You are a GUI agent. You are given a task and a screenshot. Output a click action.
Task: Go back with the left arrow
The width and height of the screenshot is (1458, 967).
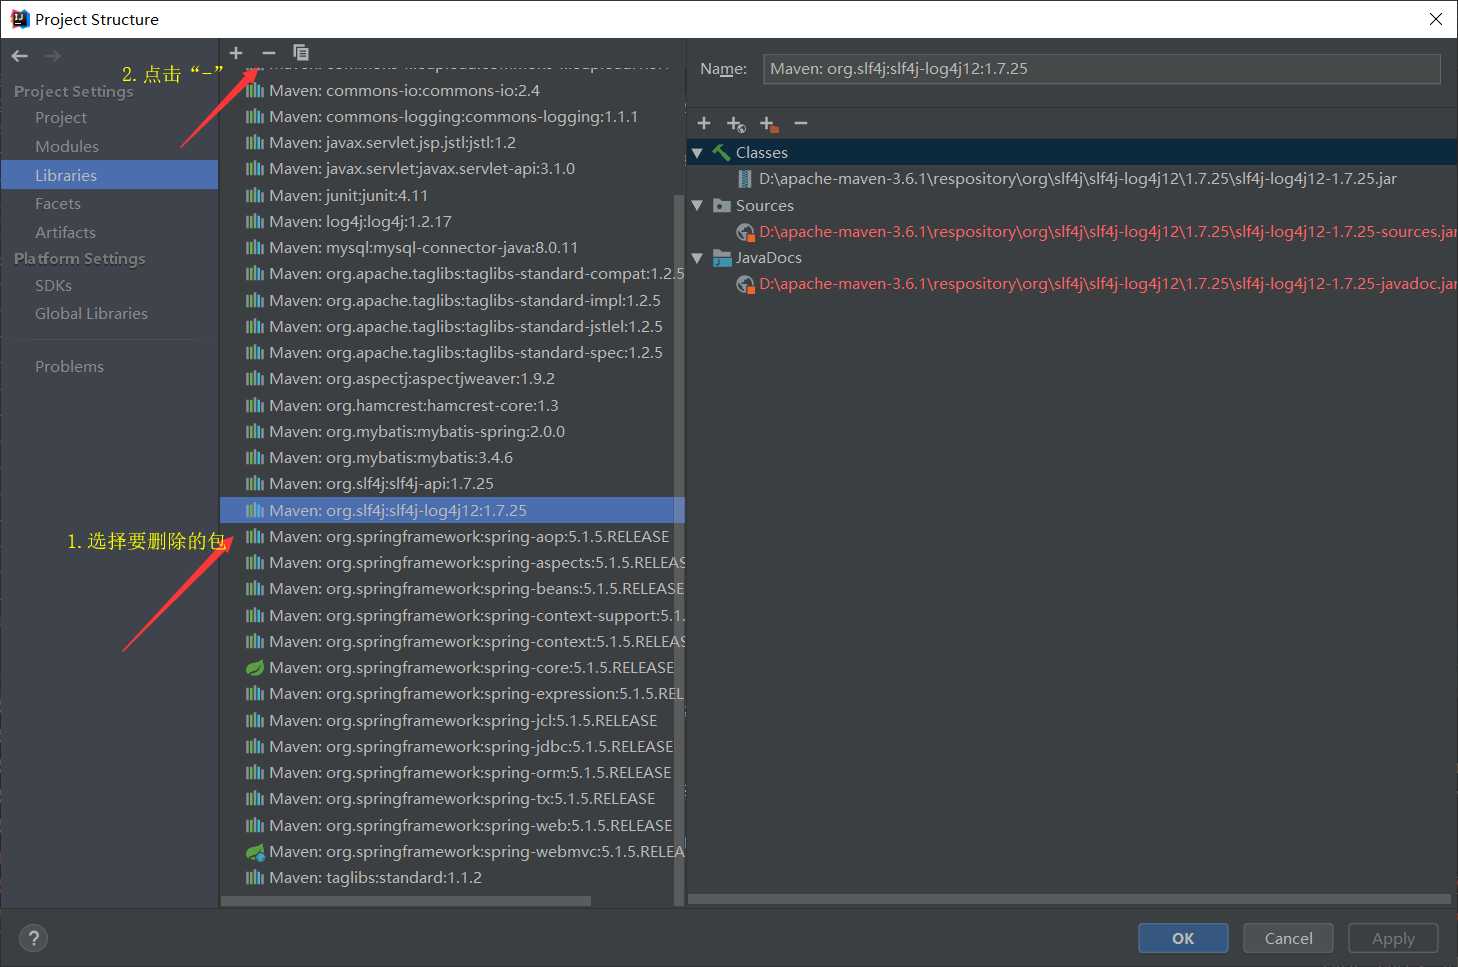coord(20,56)
